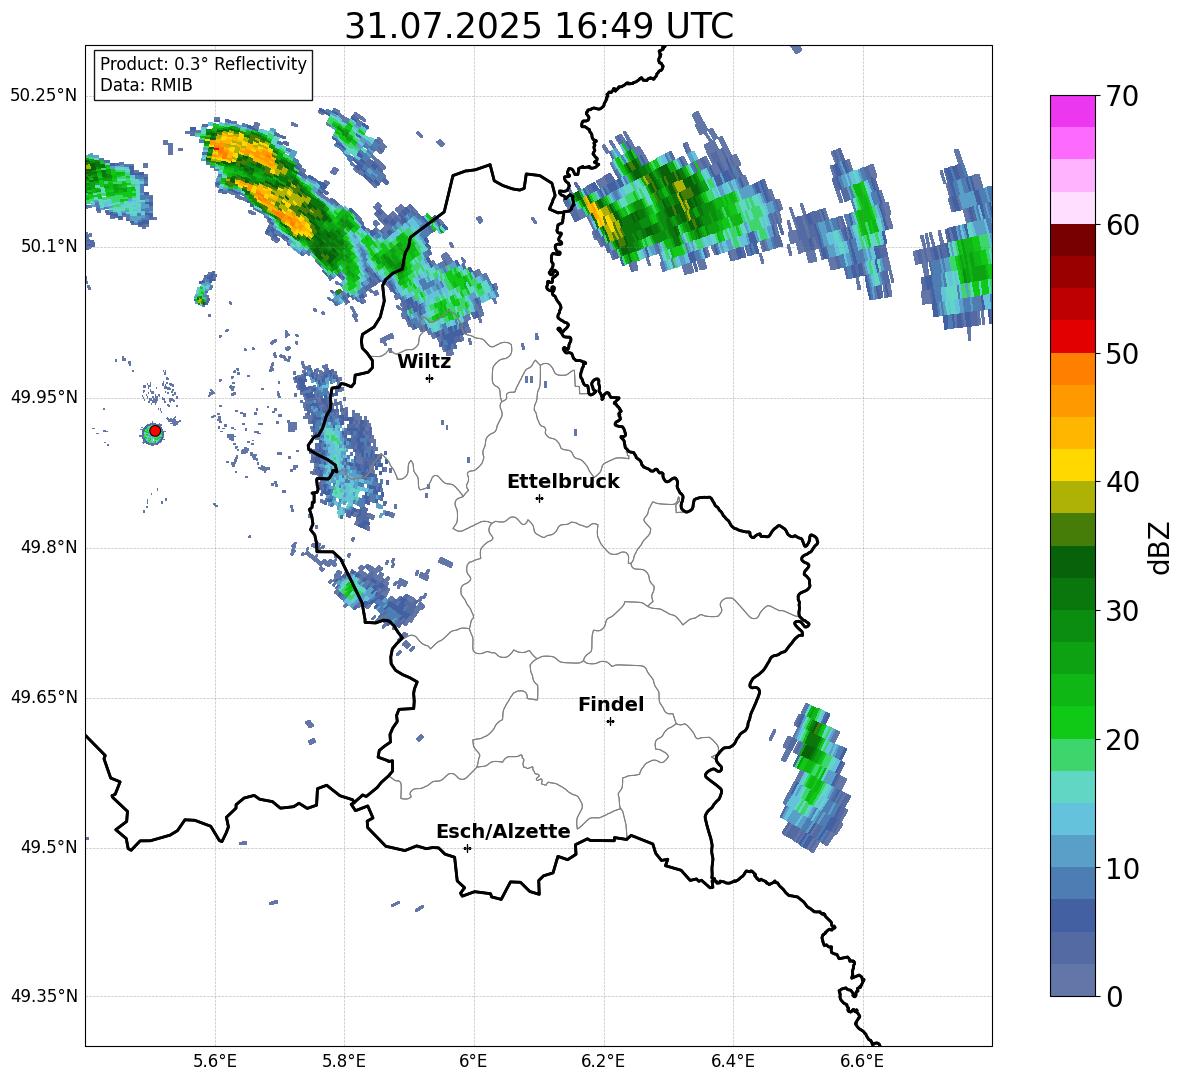
Task: Click the 6.6°E longitude label
Action: [x=862, y=1061]
